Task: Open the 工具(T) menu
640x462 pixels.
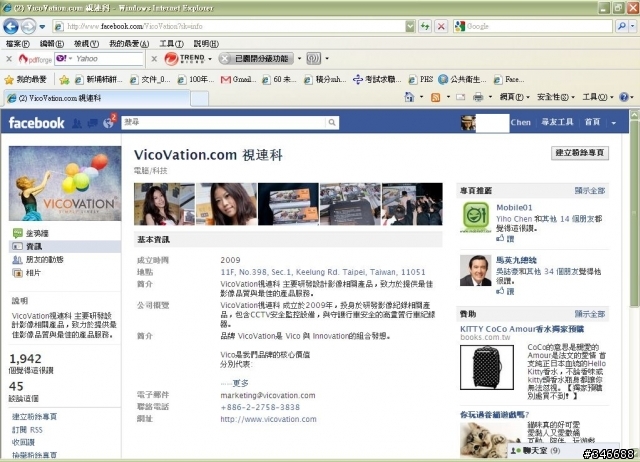Action: [x=171, y=44]
